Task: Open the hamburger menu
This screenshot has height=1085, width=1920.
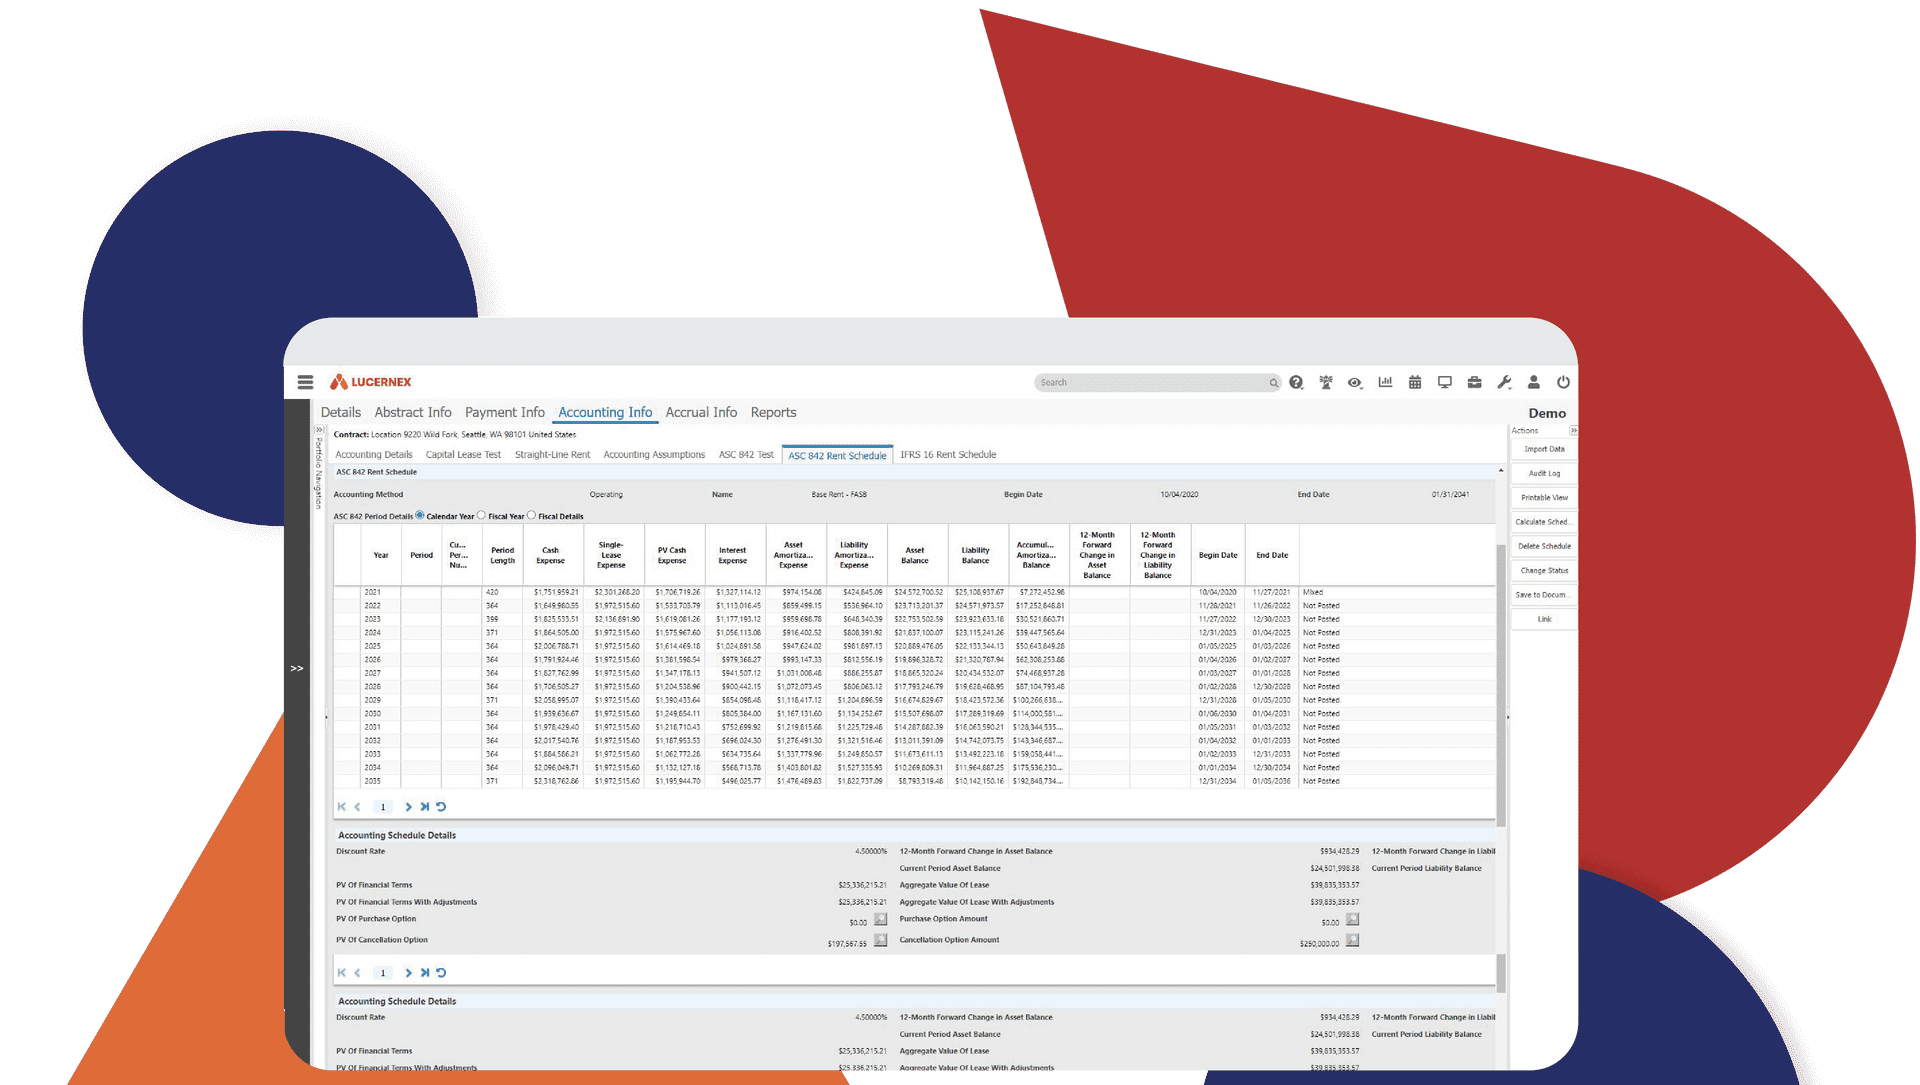Action: [305, 382]
